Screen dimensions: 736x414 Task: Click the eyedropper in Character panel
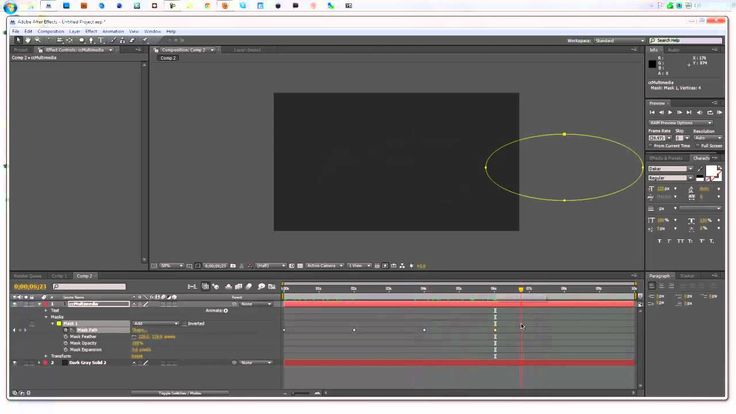pyautogui.click(x=700, y=169)
